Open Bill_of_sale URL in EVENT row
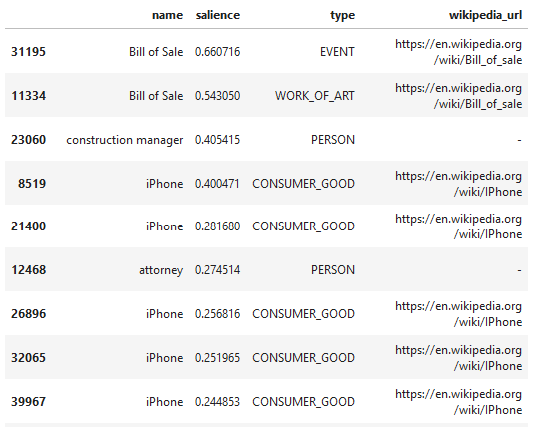The height and width of the screenshot is (427, 536). coord(459,52)
